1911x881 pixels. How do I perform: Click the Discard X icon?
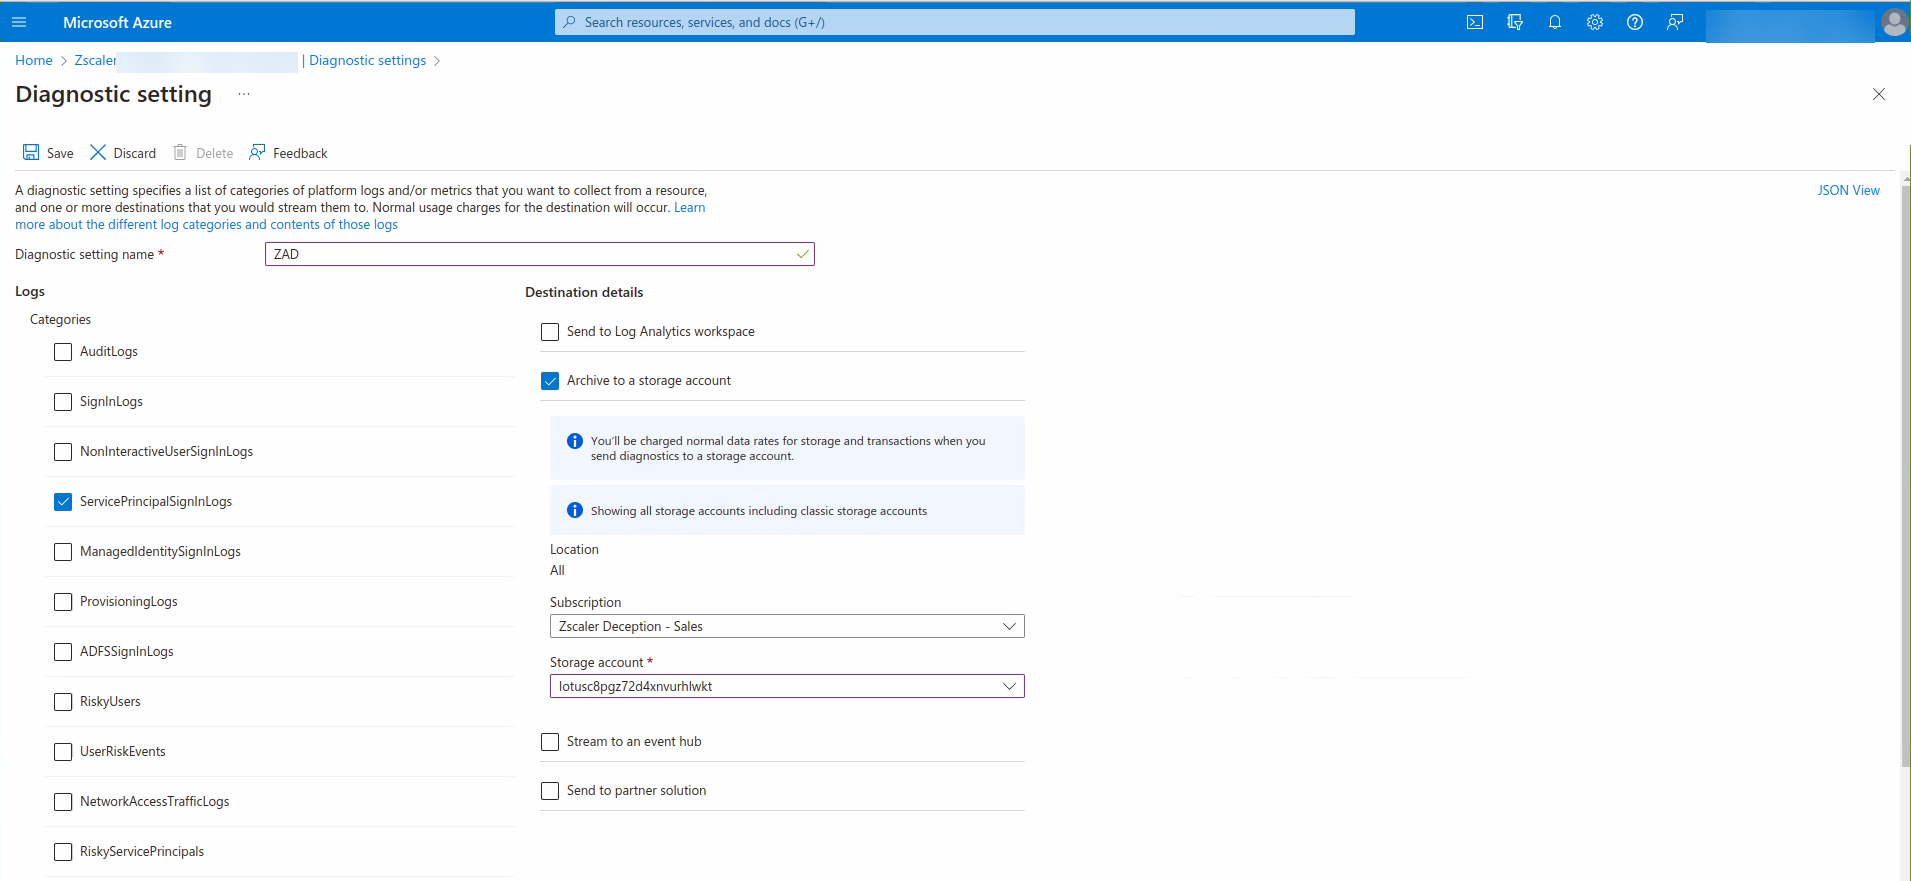pos(98,152)
